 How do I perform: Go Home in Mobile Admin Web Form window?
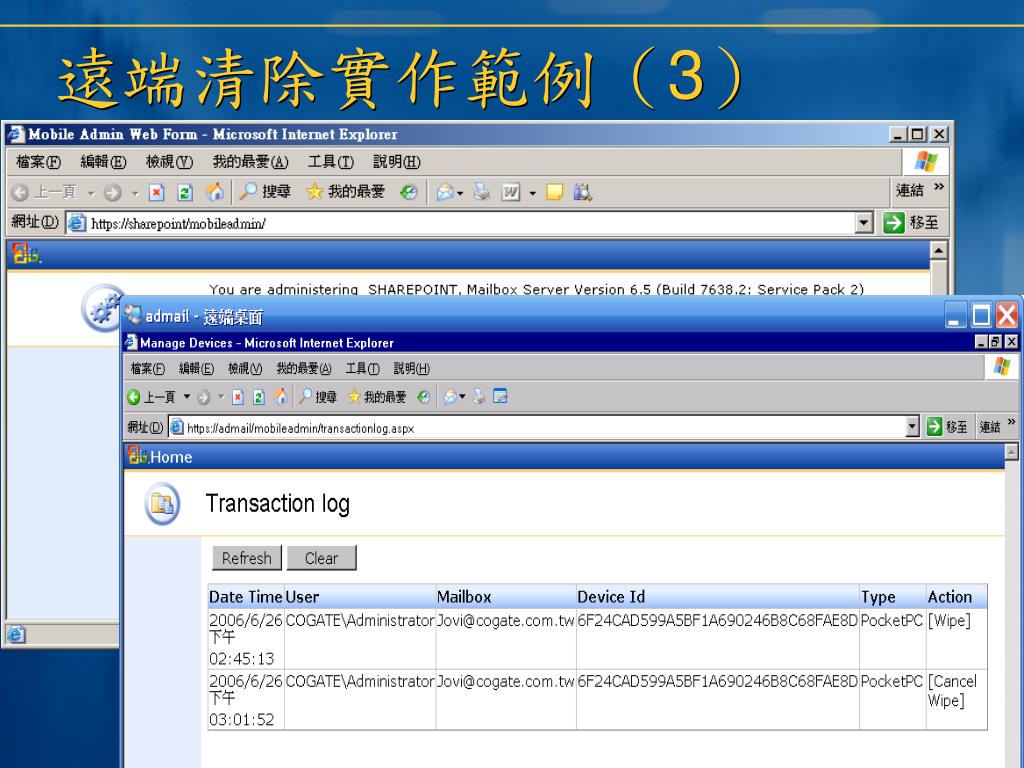tap(214, 191)
